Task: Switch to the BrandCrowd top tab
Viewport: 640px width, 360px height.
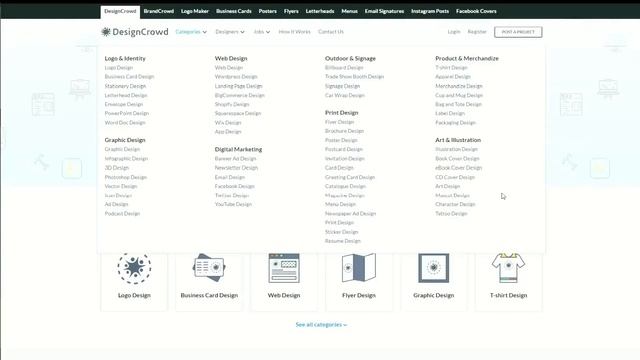Action: click(x=159, y=11)
